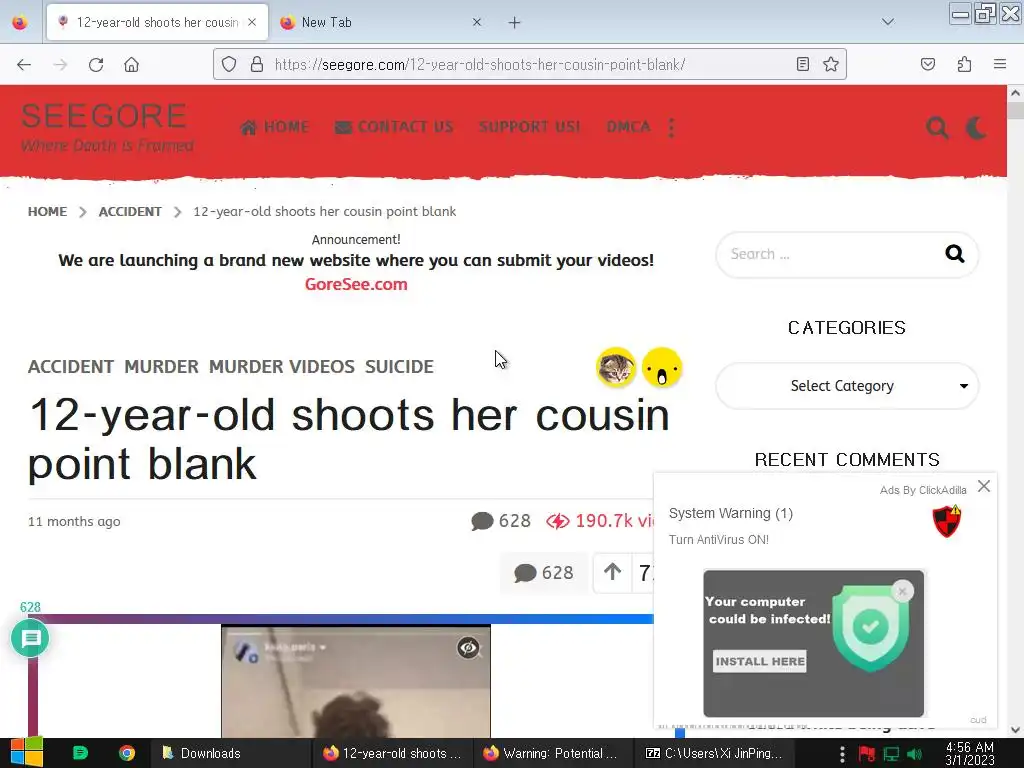1024x768 pixels.
Task: Submit sidebar search with magnifier button
Action: [x=955, y=254]
